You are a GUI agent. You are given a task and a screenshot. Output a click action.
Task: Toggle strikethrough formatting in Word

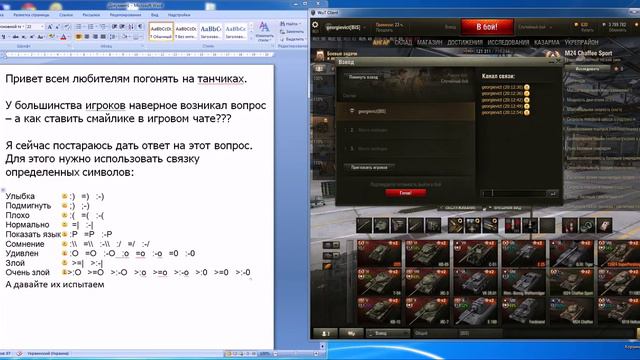click(16, 36)
